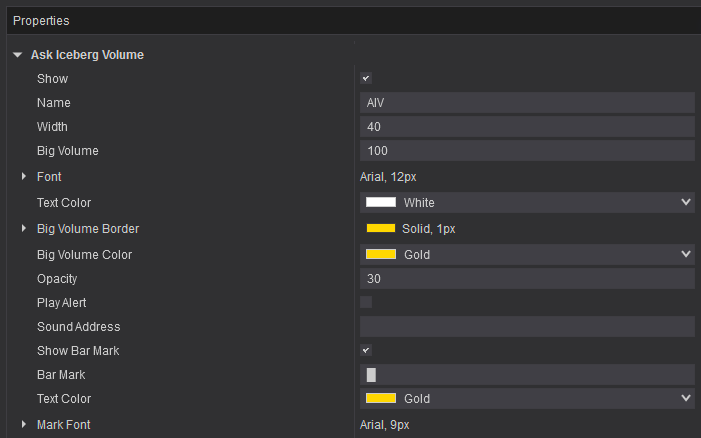The image size is (701, 438).
Task: Click the Width input field
Action: pyautogui.click(x=526, y=127)
